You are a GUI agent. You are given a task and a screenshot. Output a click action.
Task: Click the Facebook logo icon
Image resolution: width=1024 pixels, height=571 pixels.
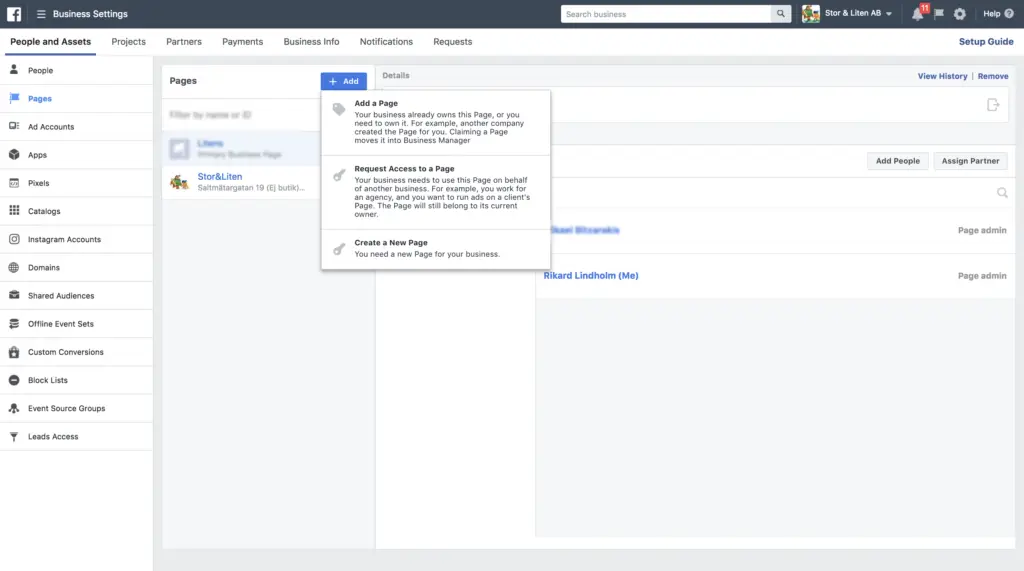coord(14,14)
